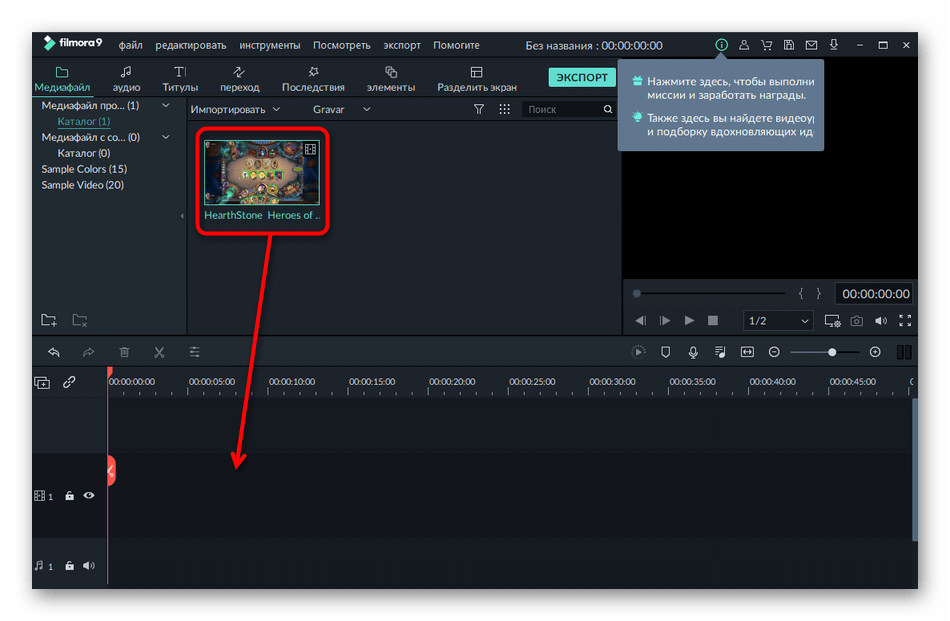Switch to the Титулы tab
The width and height of the screenshot is (950, 621).
coord(180,79)
